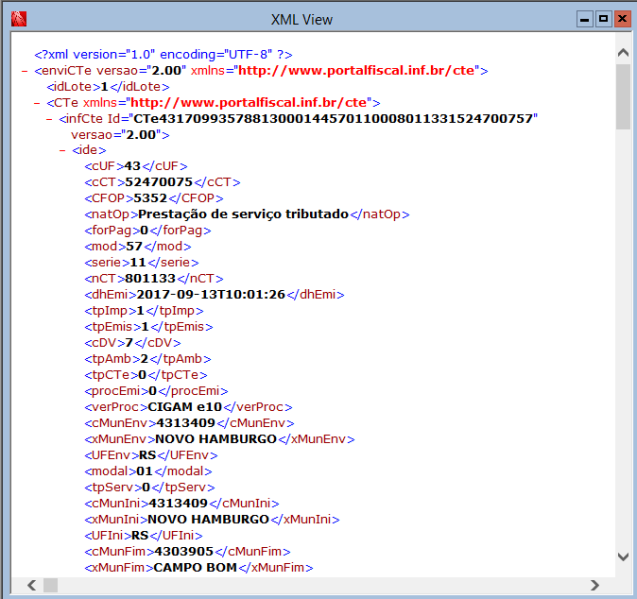Click xMunIni value NOVO HAMBURGO
This screenshot has width=637, height=599.
208,519
